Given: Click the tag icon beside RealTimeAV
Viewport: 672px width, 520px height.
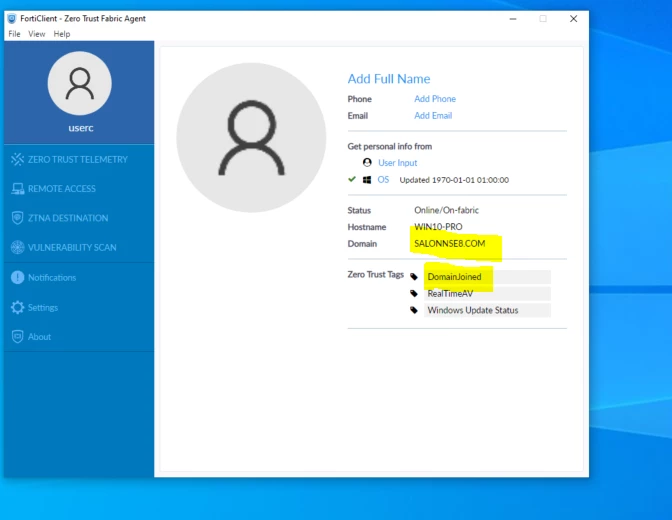Looking at the screenshot, I should click(414, 293).
